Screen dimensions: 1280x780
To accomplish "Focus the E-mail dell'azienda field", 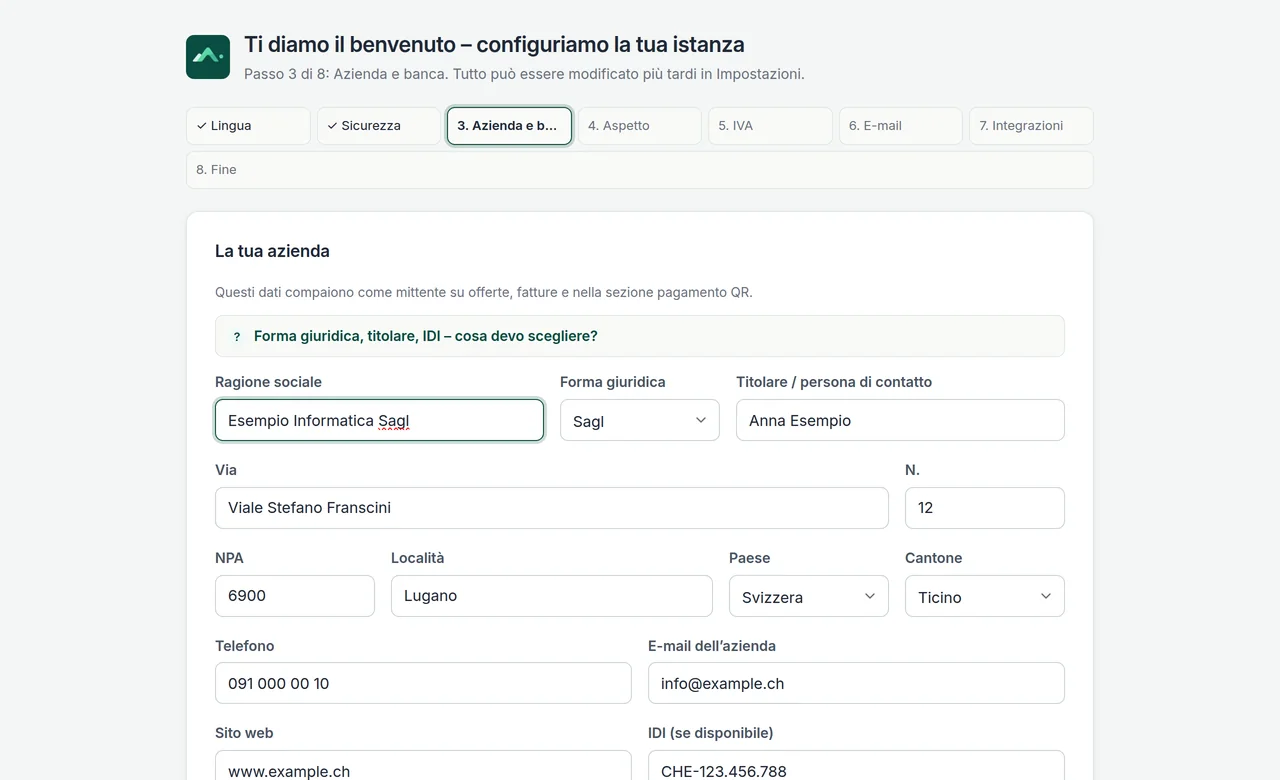I will pos(856,683).
